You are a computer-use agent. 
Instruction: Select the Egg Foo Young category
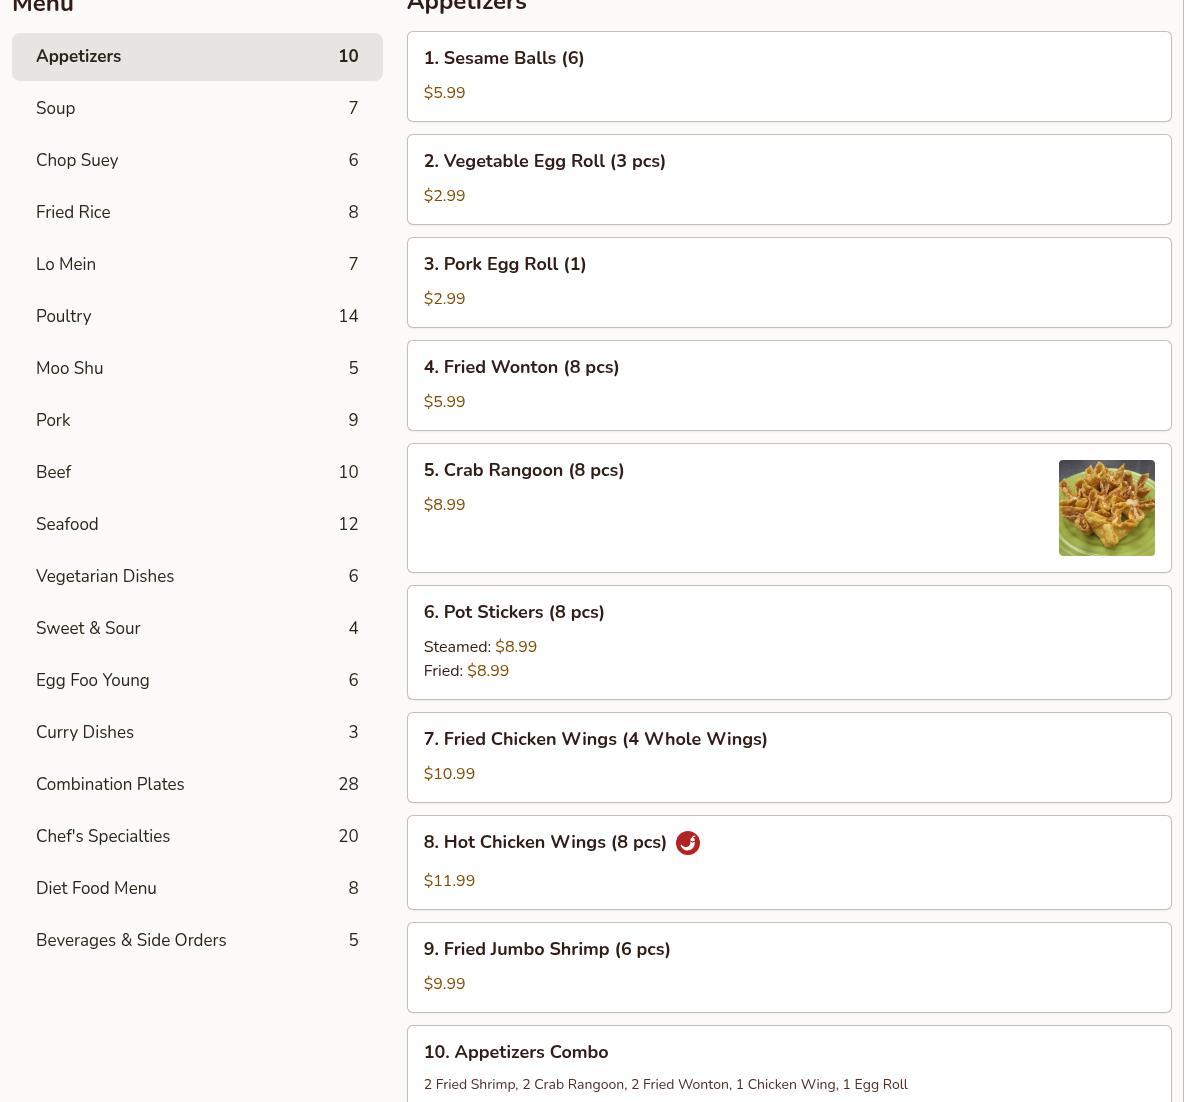click(x=197, y=681)
